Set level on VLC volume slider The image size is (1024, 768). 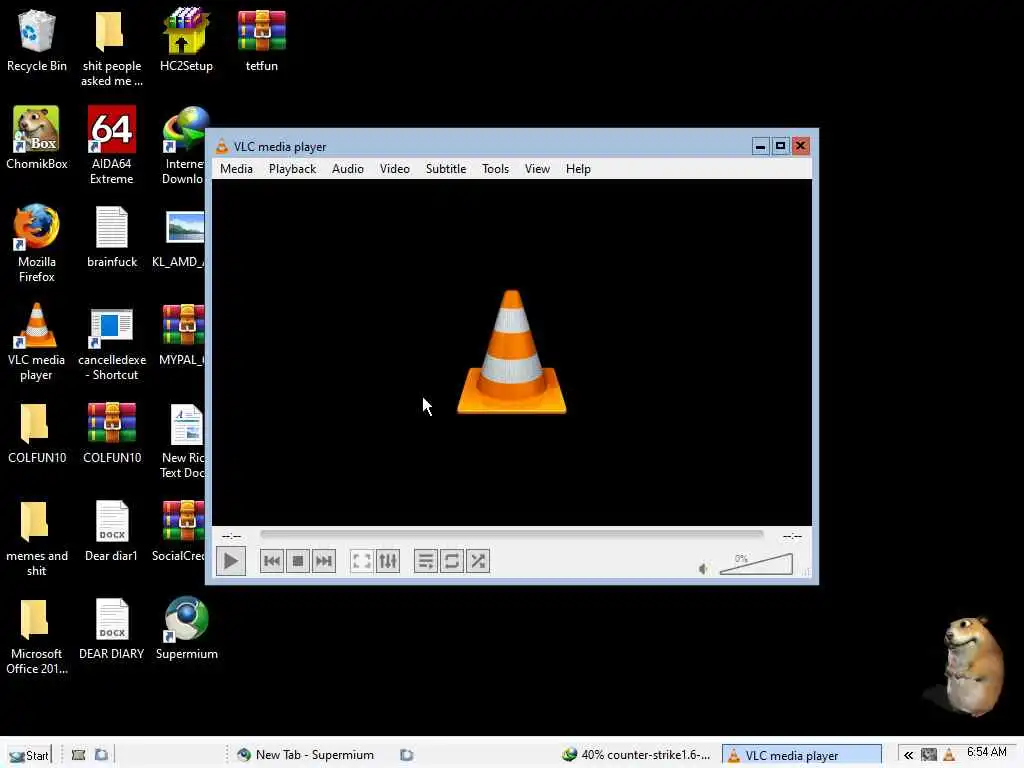pos(756,564)
